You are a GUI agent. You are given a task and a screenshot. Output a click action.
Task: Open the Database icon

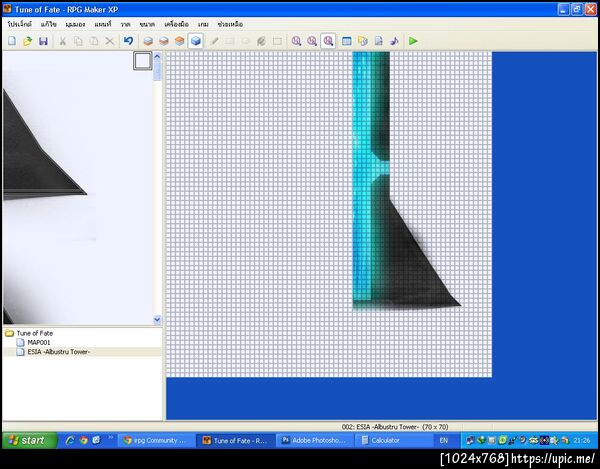pos(347,41)
